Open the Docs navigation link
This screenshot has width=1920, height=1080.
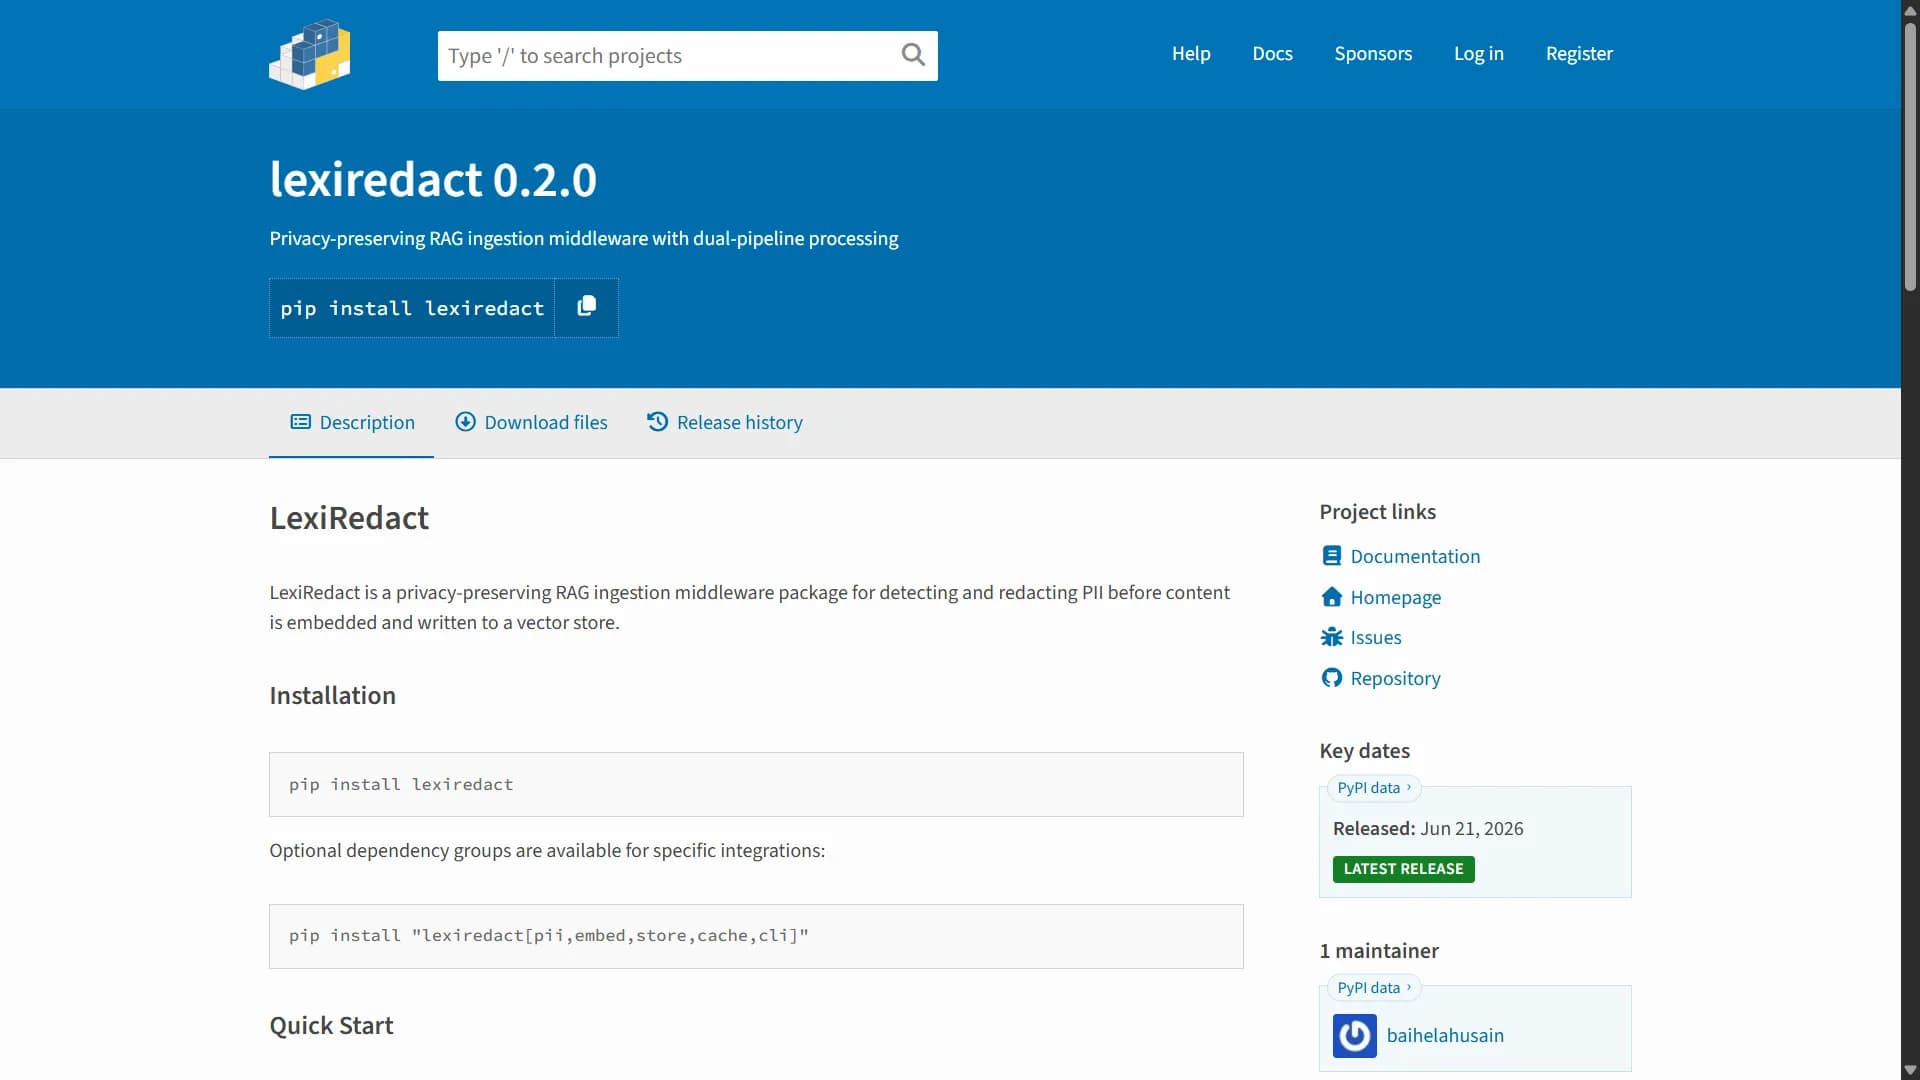tap(1272, 54)
